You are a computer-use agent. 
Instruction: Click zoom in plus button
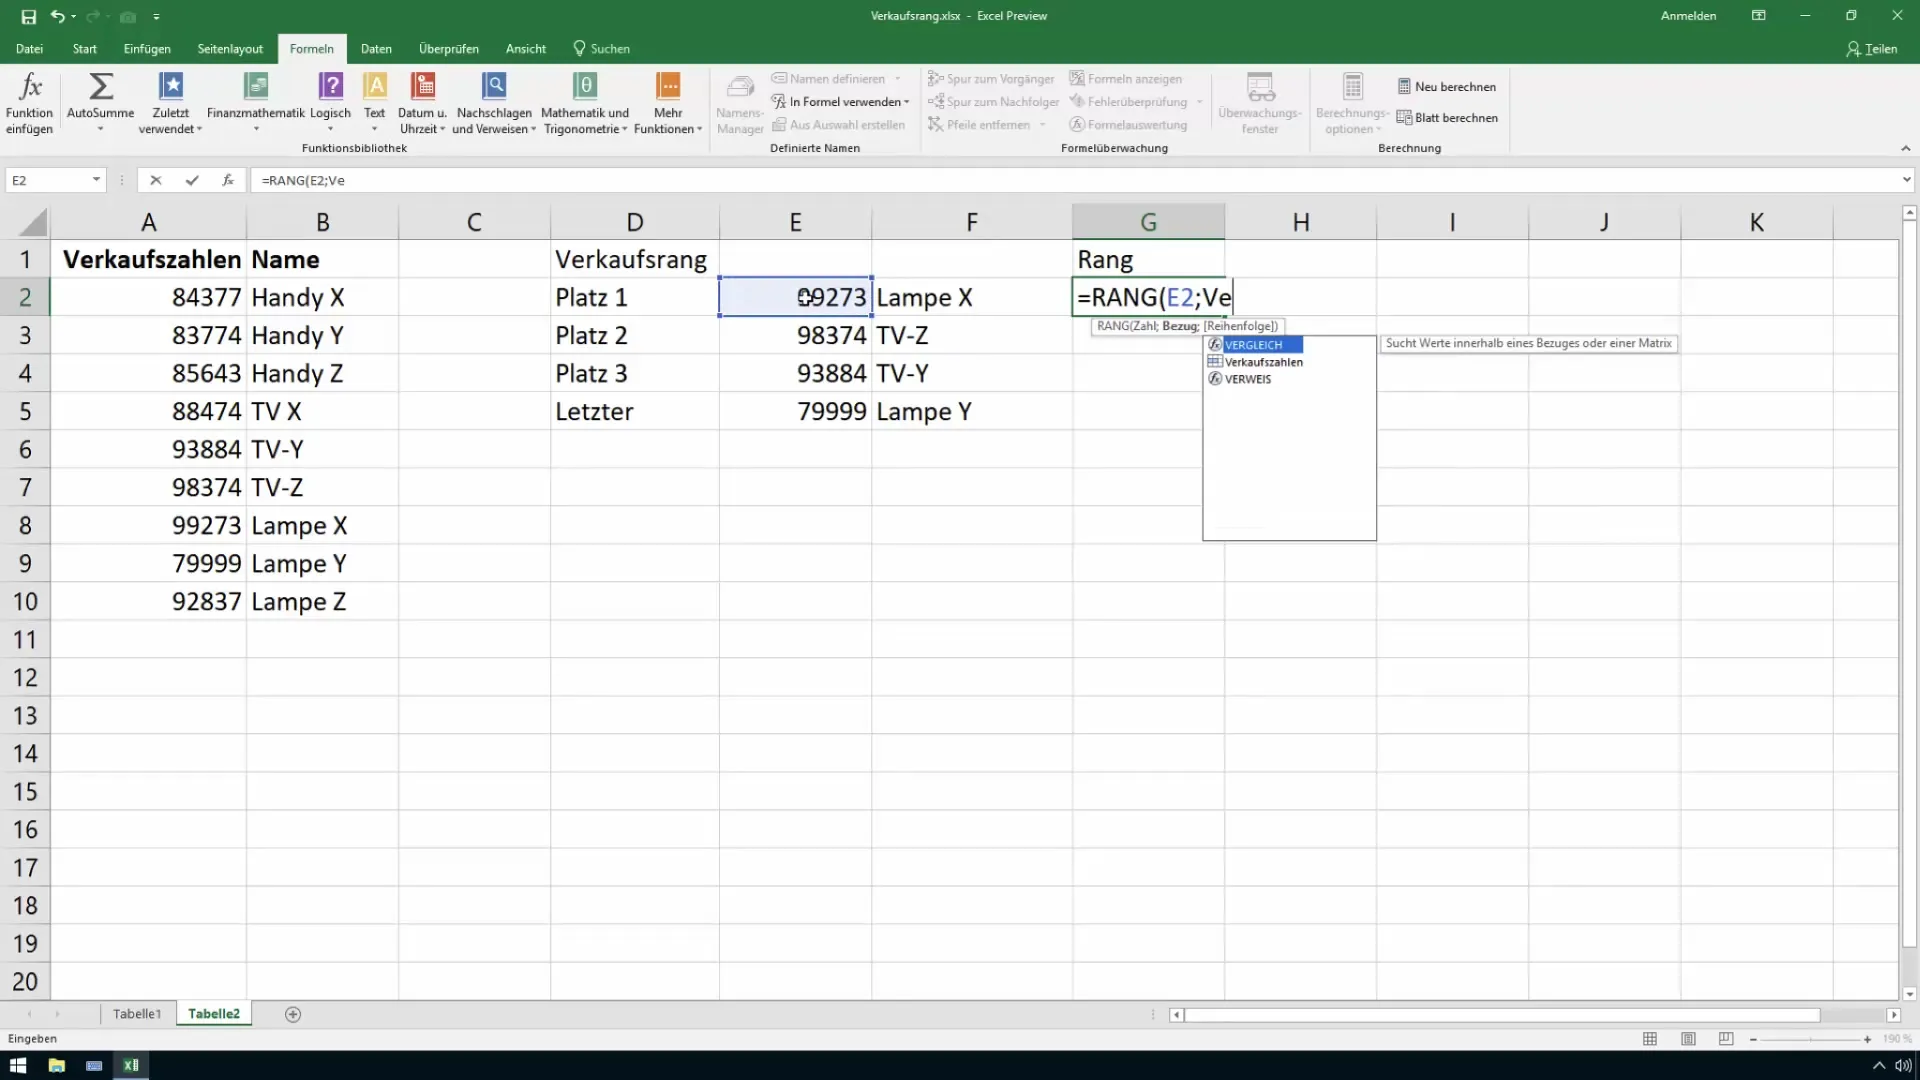coord(1867,1040)
